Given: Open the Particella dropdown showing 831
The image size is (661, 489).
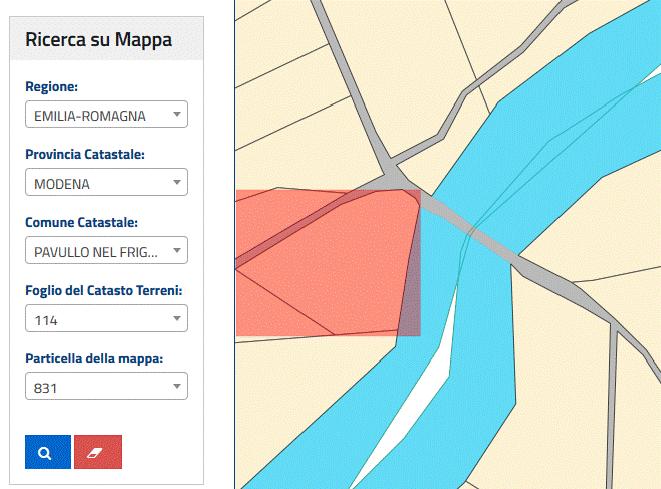Looking at the screenshot, I should coord(105,386).
